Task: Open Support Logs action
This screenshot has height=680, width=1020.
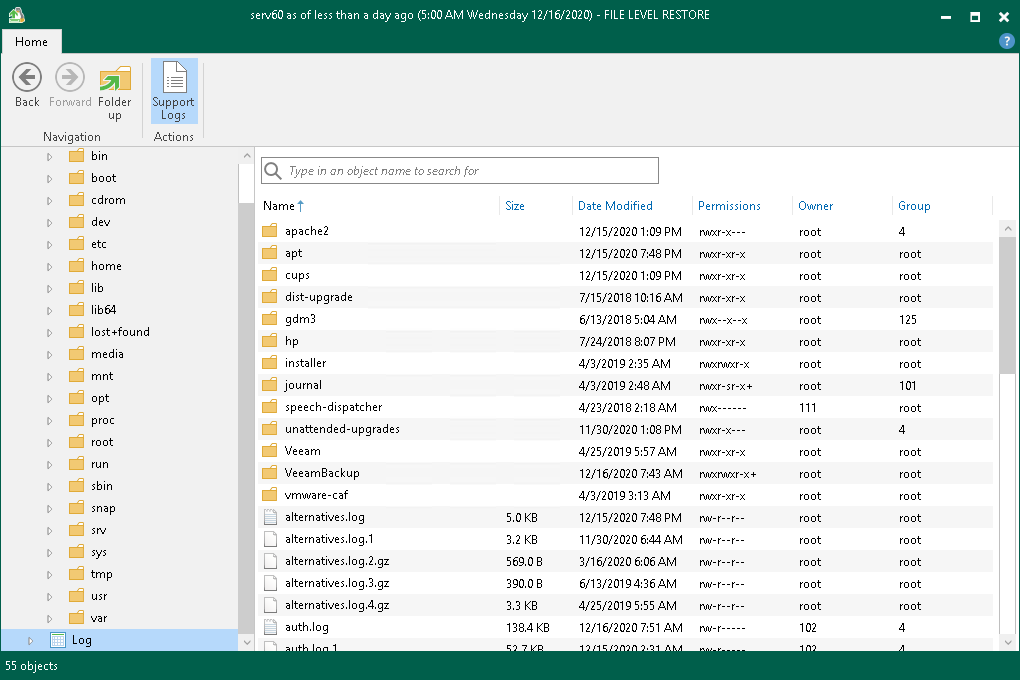Action: coord(174,90)
